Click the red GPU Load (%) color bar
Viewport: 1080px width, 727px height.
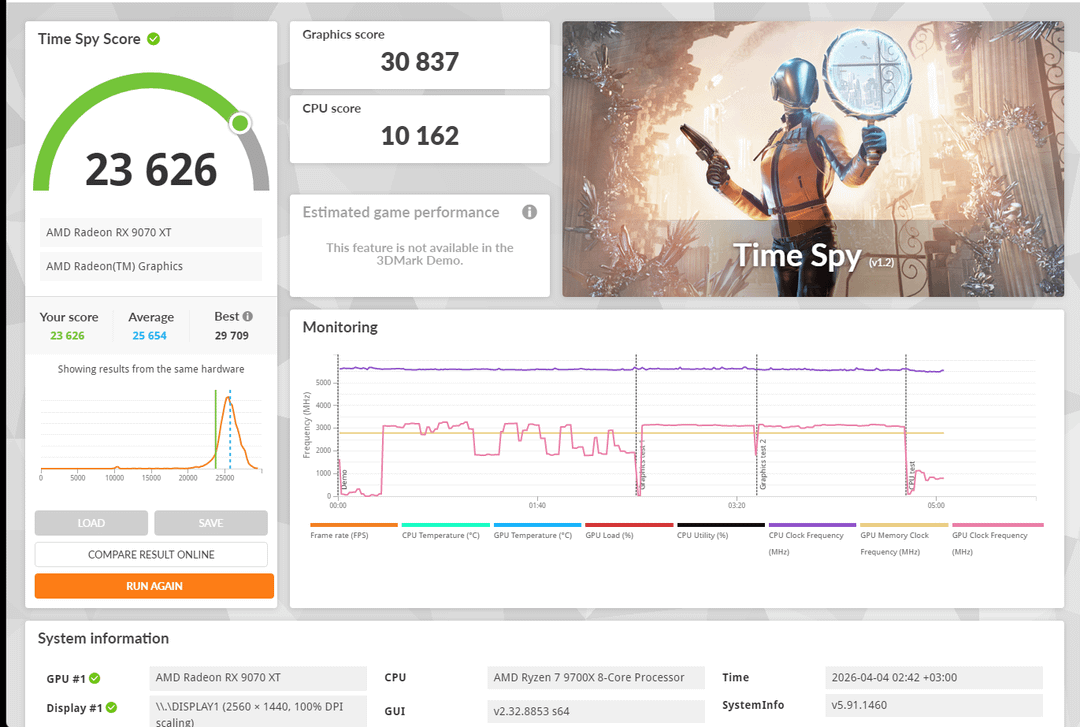[x=629, y=525]
